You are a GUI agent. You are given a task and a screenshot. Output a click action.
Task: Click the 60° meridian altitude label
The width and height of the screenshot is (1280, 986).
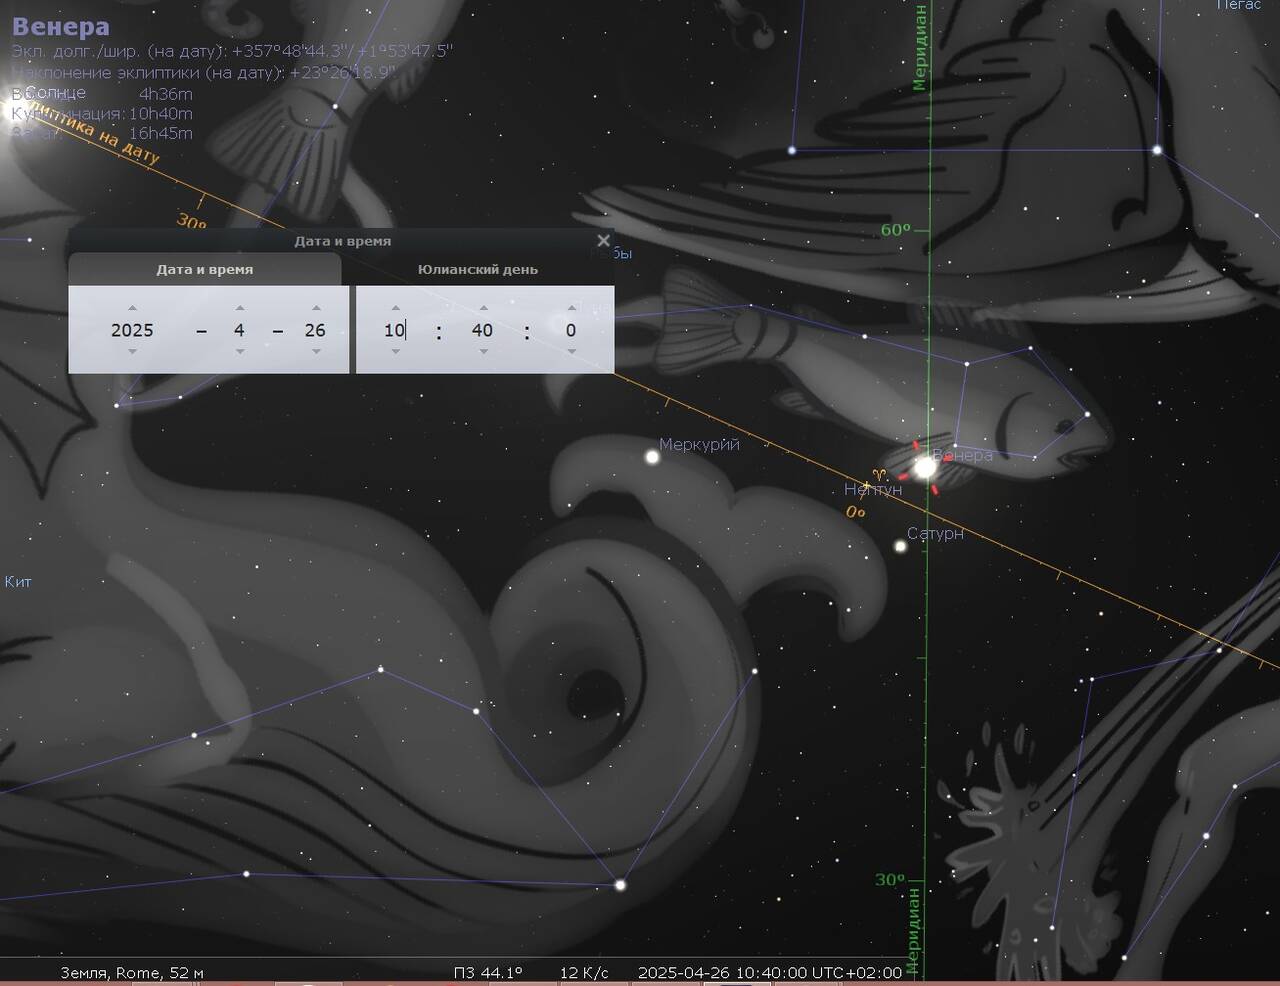896,230
